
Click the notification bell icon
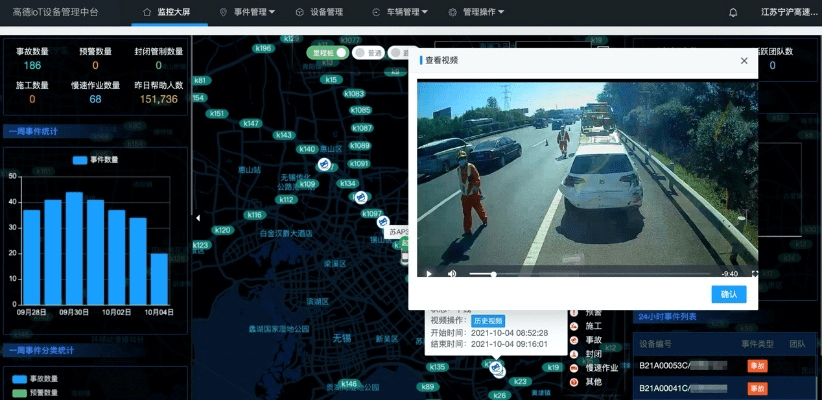733,13
